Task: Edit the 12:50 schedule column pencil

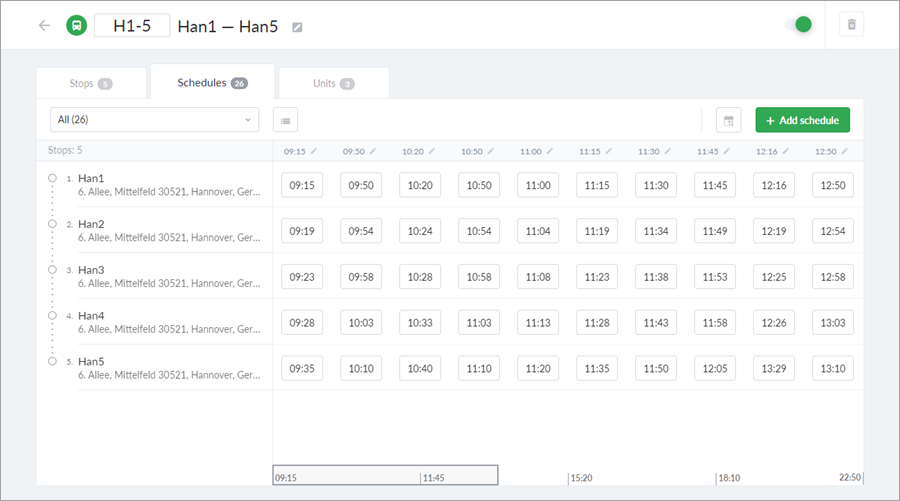Action: [x=845, y=151]
